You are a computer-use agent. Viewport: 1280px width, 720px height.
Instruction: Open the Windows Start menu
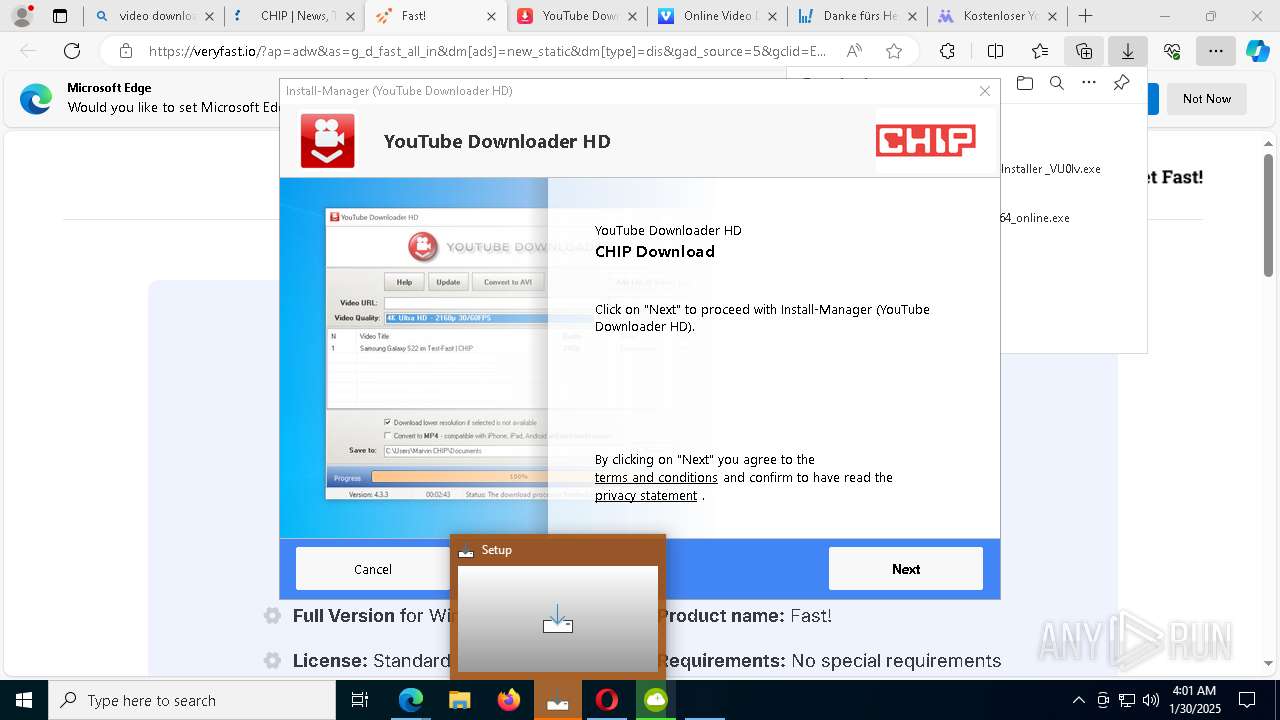pyautogui.click(x=24, y=700)
